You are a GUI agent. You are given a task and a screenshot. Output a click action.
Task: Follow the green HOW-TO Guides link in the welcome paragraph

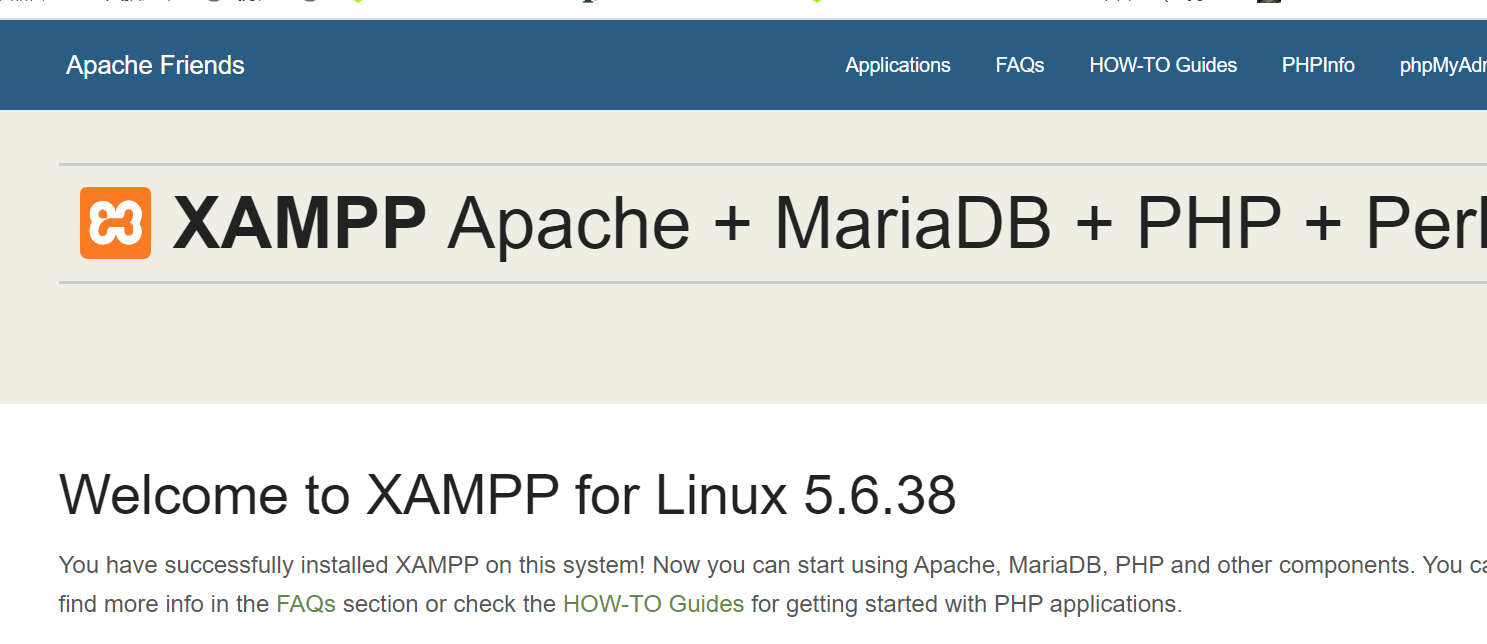click(654, 604)
